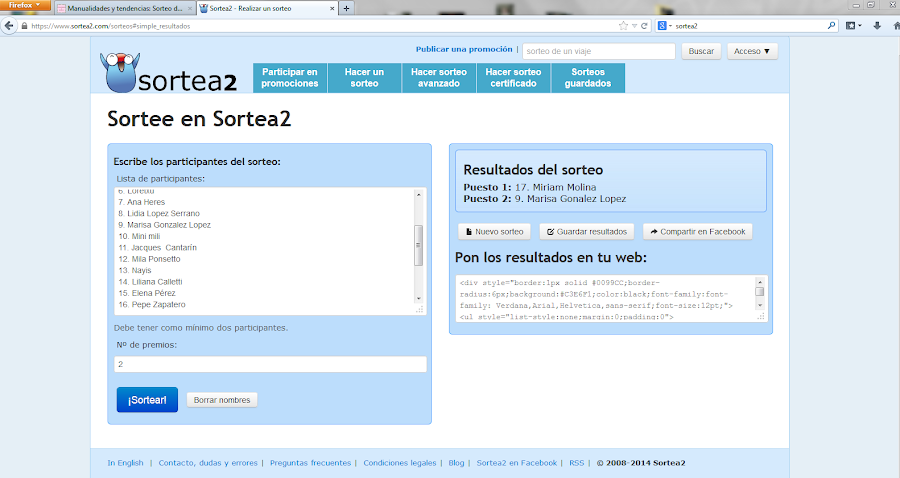Open the In English footer link
Screen dimensions: 900x478
125,463
